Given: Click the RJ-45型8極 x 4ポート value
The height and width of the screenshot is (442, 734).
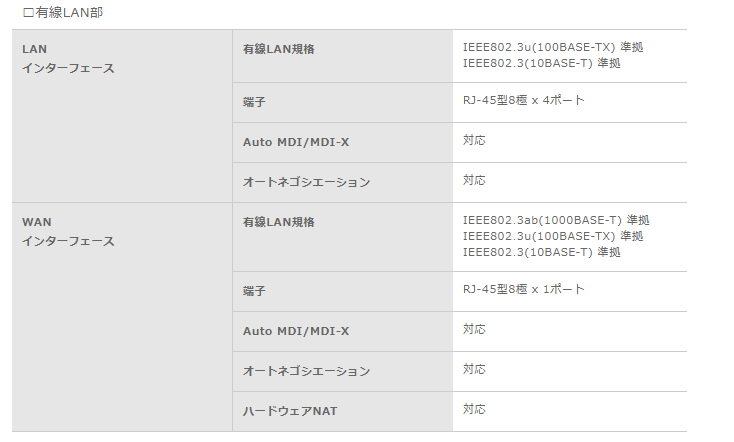Looking at the screenshot, I should [523, 100].
